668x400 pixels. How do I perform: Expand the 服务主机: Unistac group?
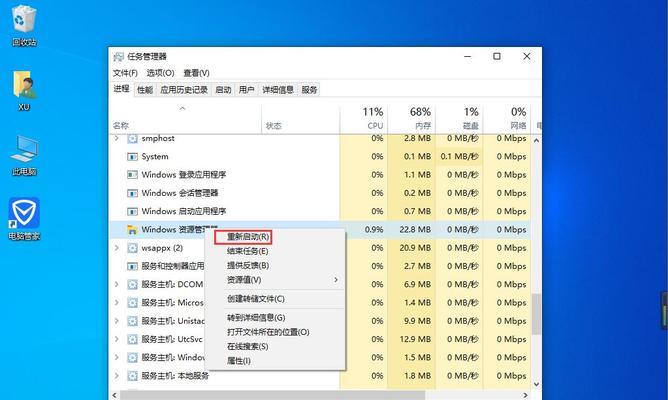pos(116,321)
